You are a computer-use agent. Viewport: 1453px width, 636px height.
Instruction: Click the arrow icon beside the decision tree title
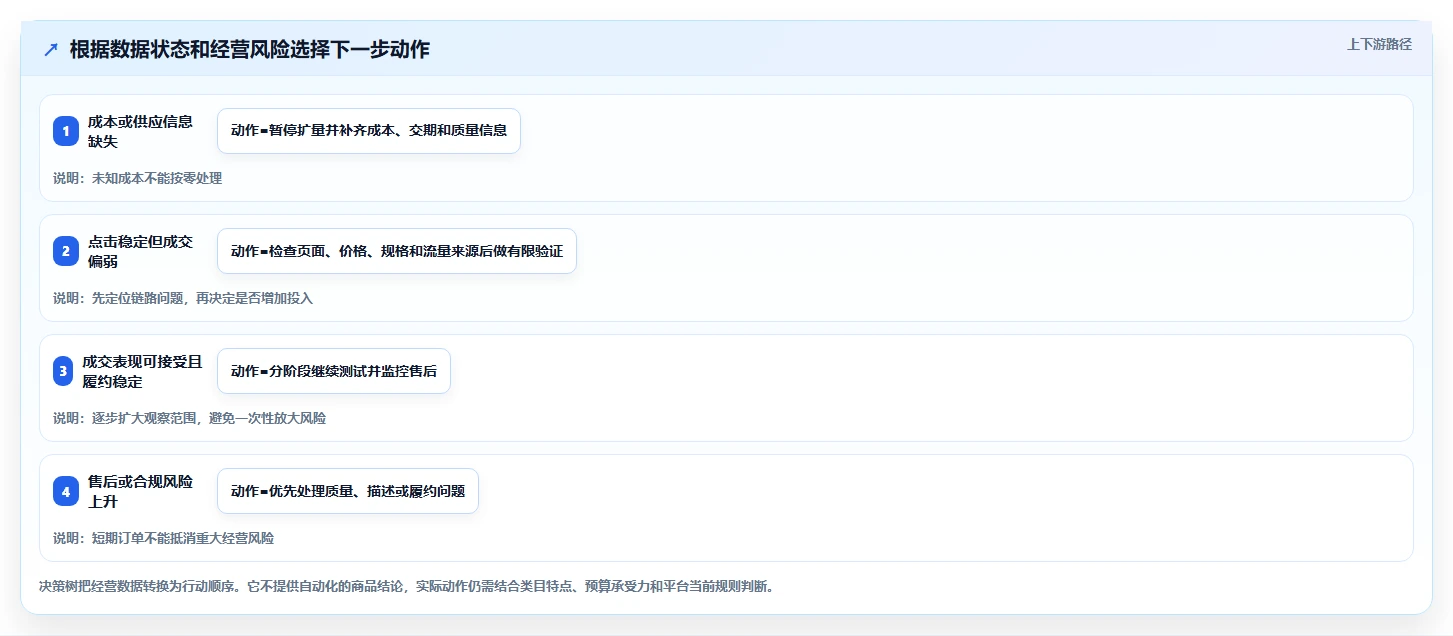[51, 50]
